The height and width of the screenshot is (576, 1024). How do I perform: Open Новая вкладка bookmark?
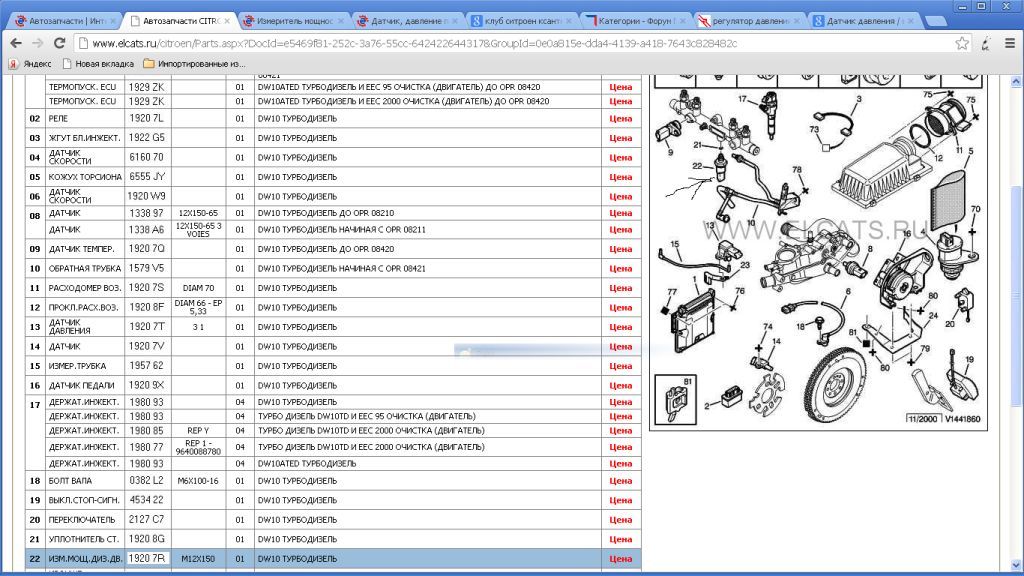coord(98,63)
